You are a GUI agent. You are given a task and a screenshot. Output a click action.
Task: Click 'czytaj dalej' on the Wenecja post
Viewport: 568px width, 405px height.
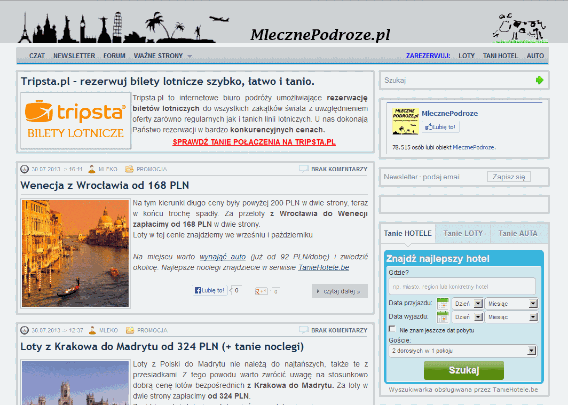340,291
